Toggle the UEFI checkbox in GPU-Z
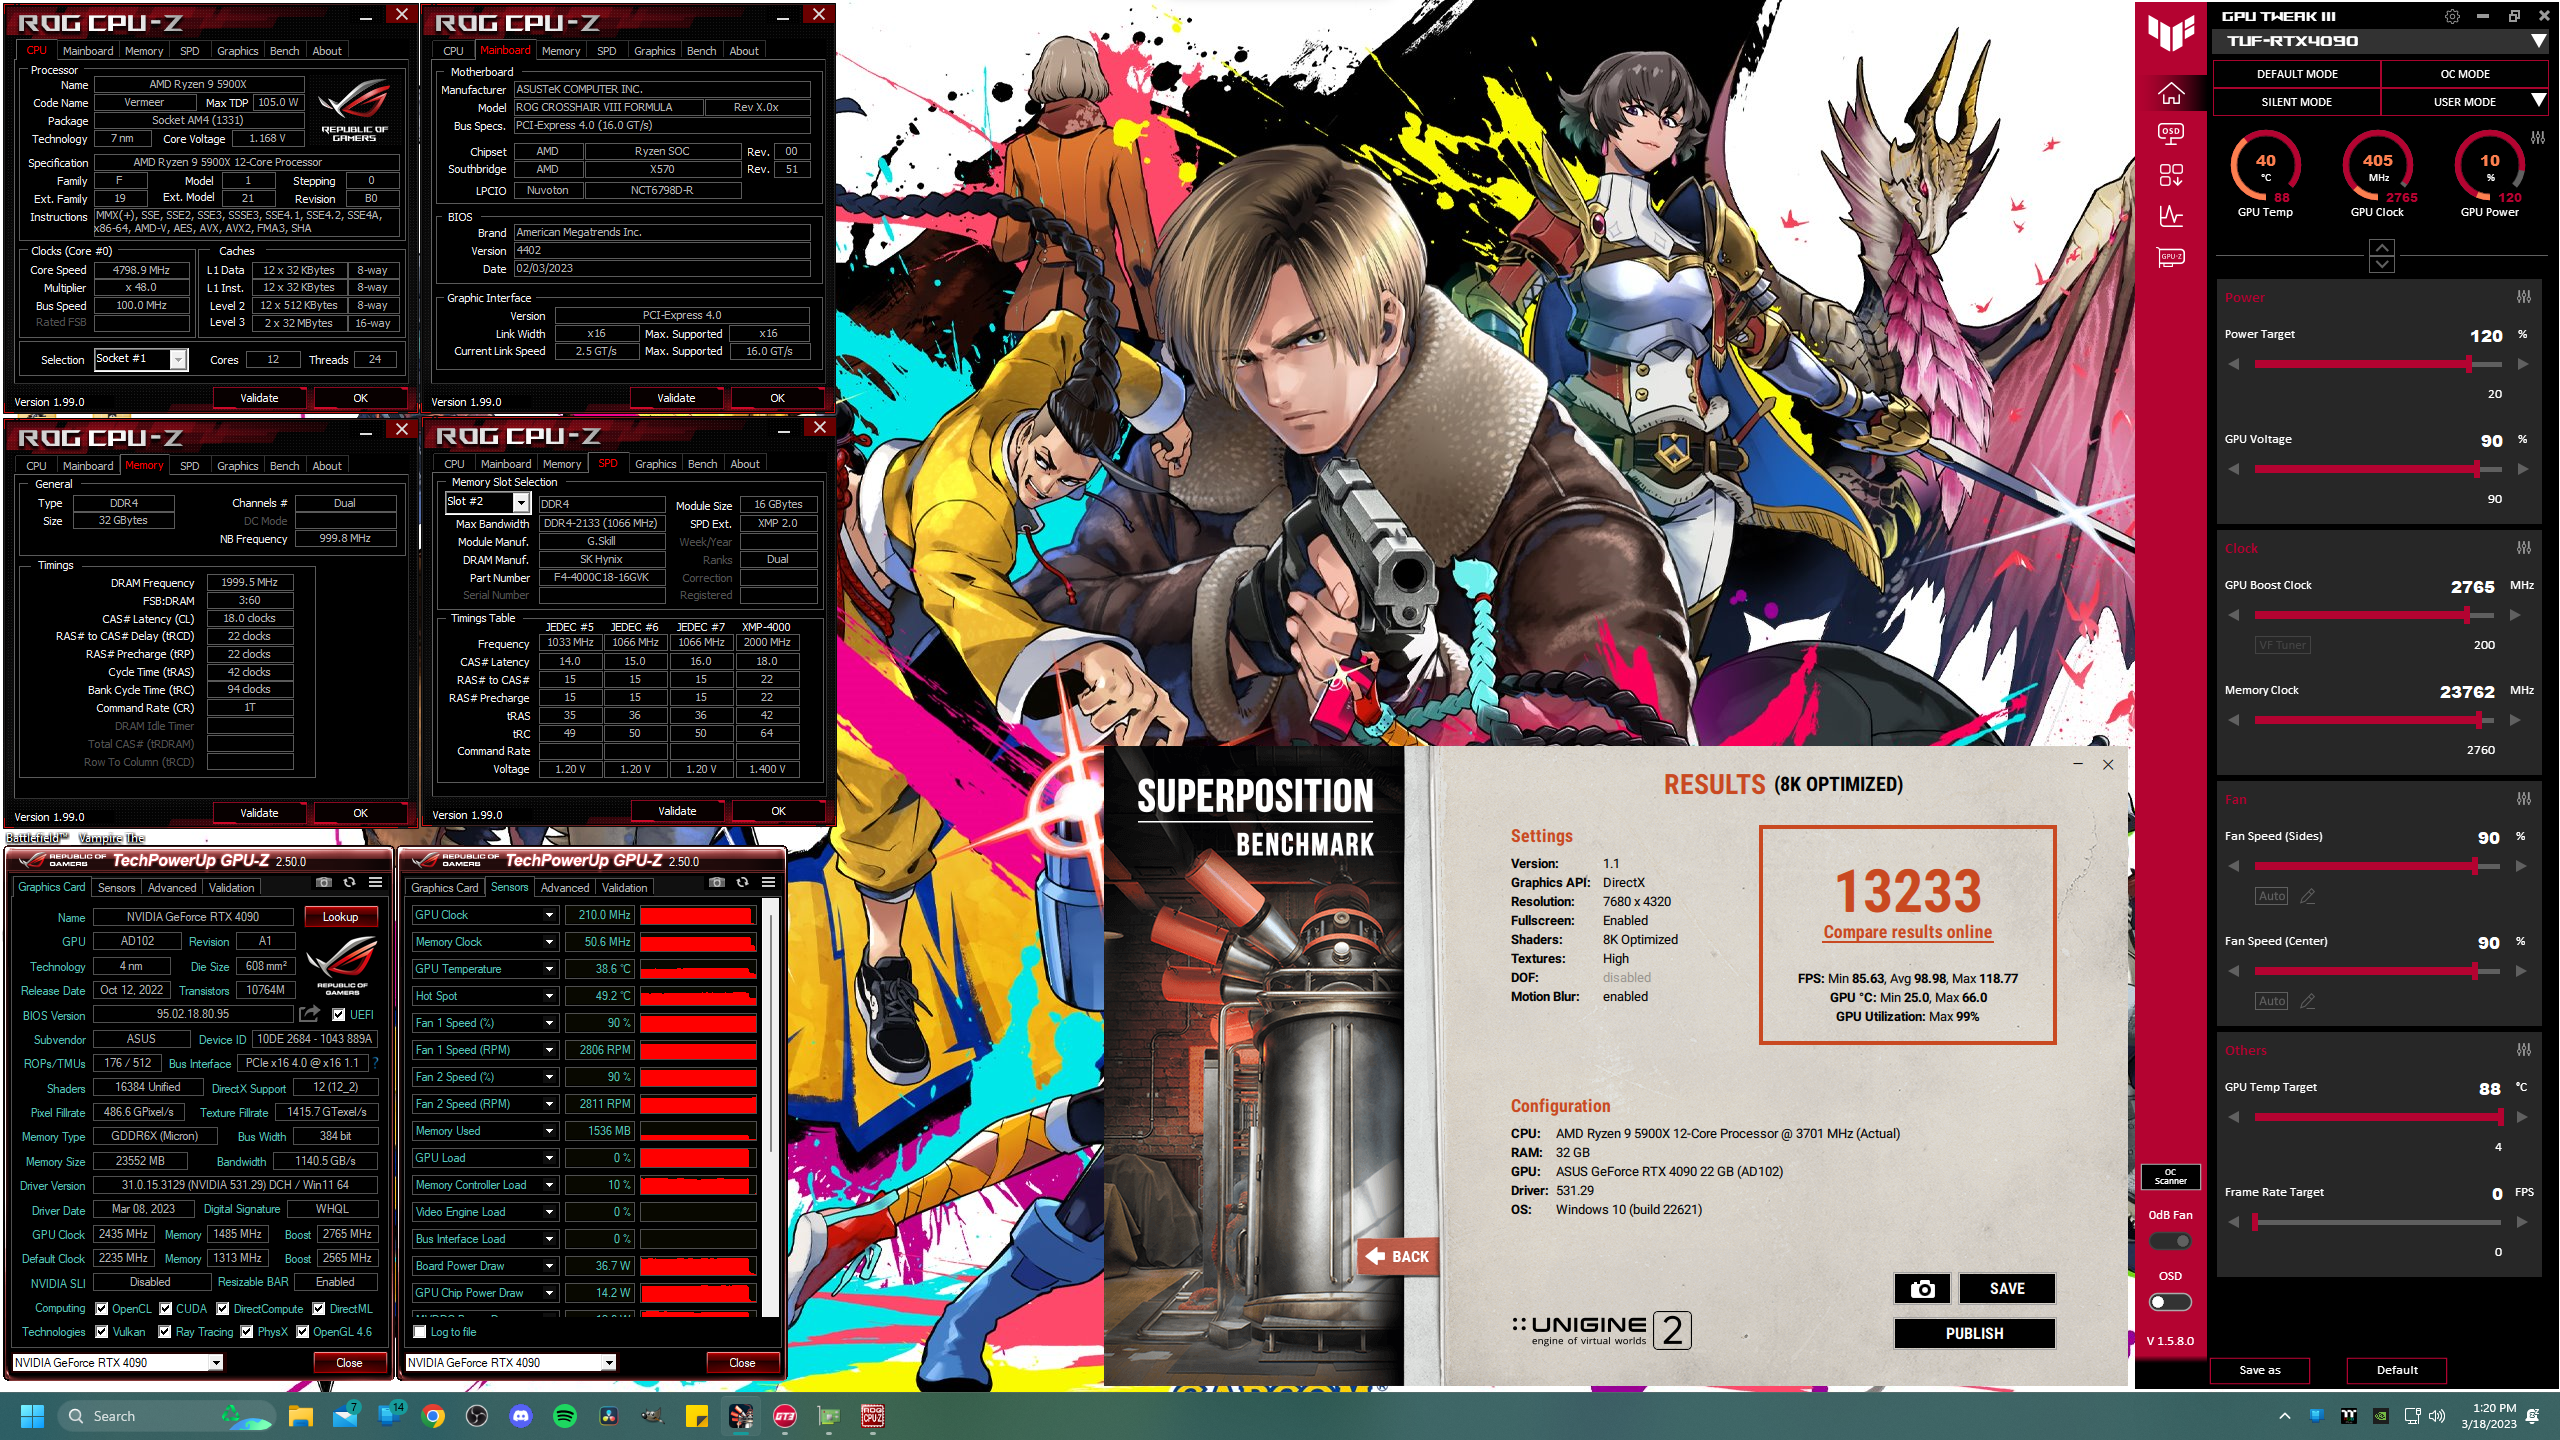Screen dimensions: 2560x1440 click(x=338, y=1015)
